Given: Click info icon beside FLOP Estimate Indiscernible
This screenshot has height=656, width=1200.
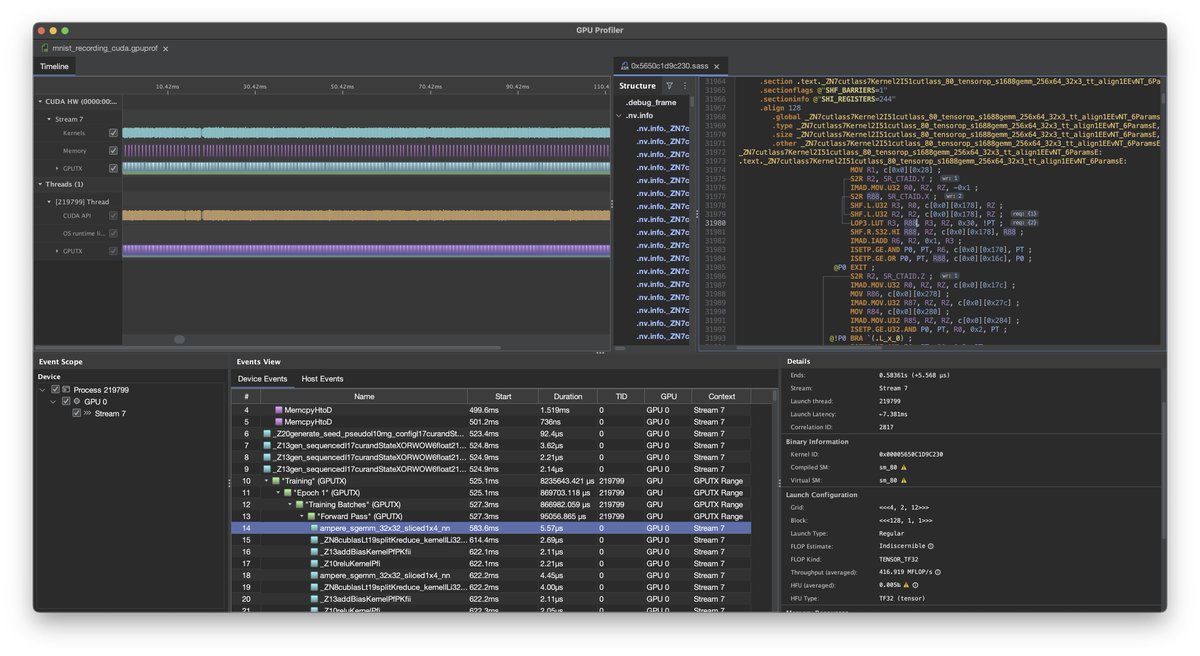Looking at the screenshot, I should 931,546.
